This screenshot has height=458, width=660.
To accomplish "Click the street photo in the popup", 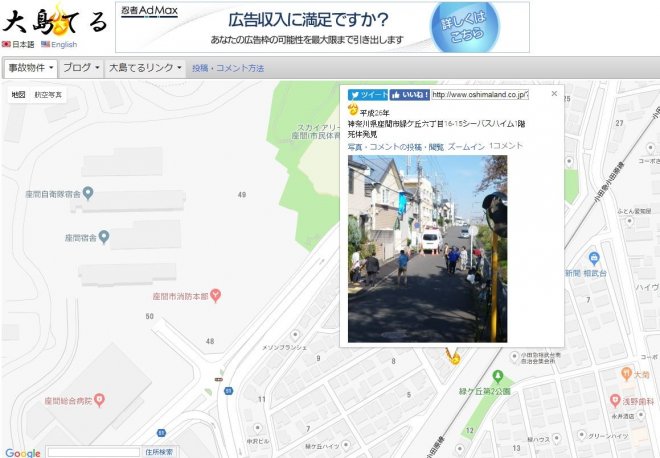I will click(427, 248).
